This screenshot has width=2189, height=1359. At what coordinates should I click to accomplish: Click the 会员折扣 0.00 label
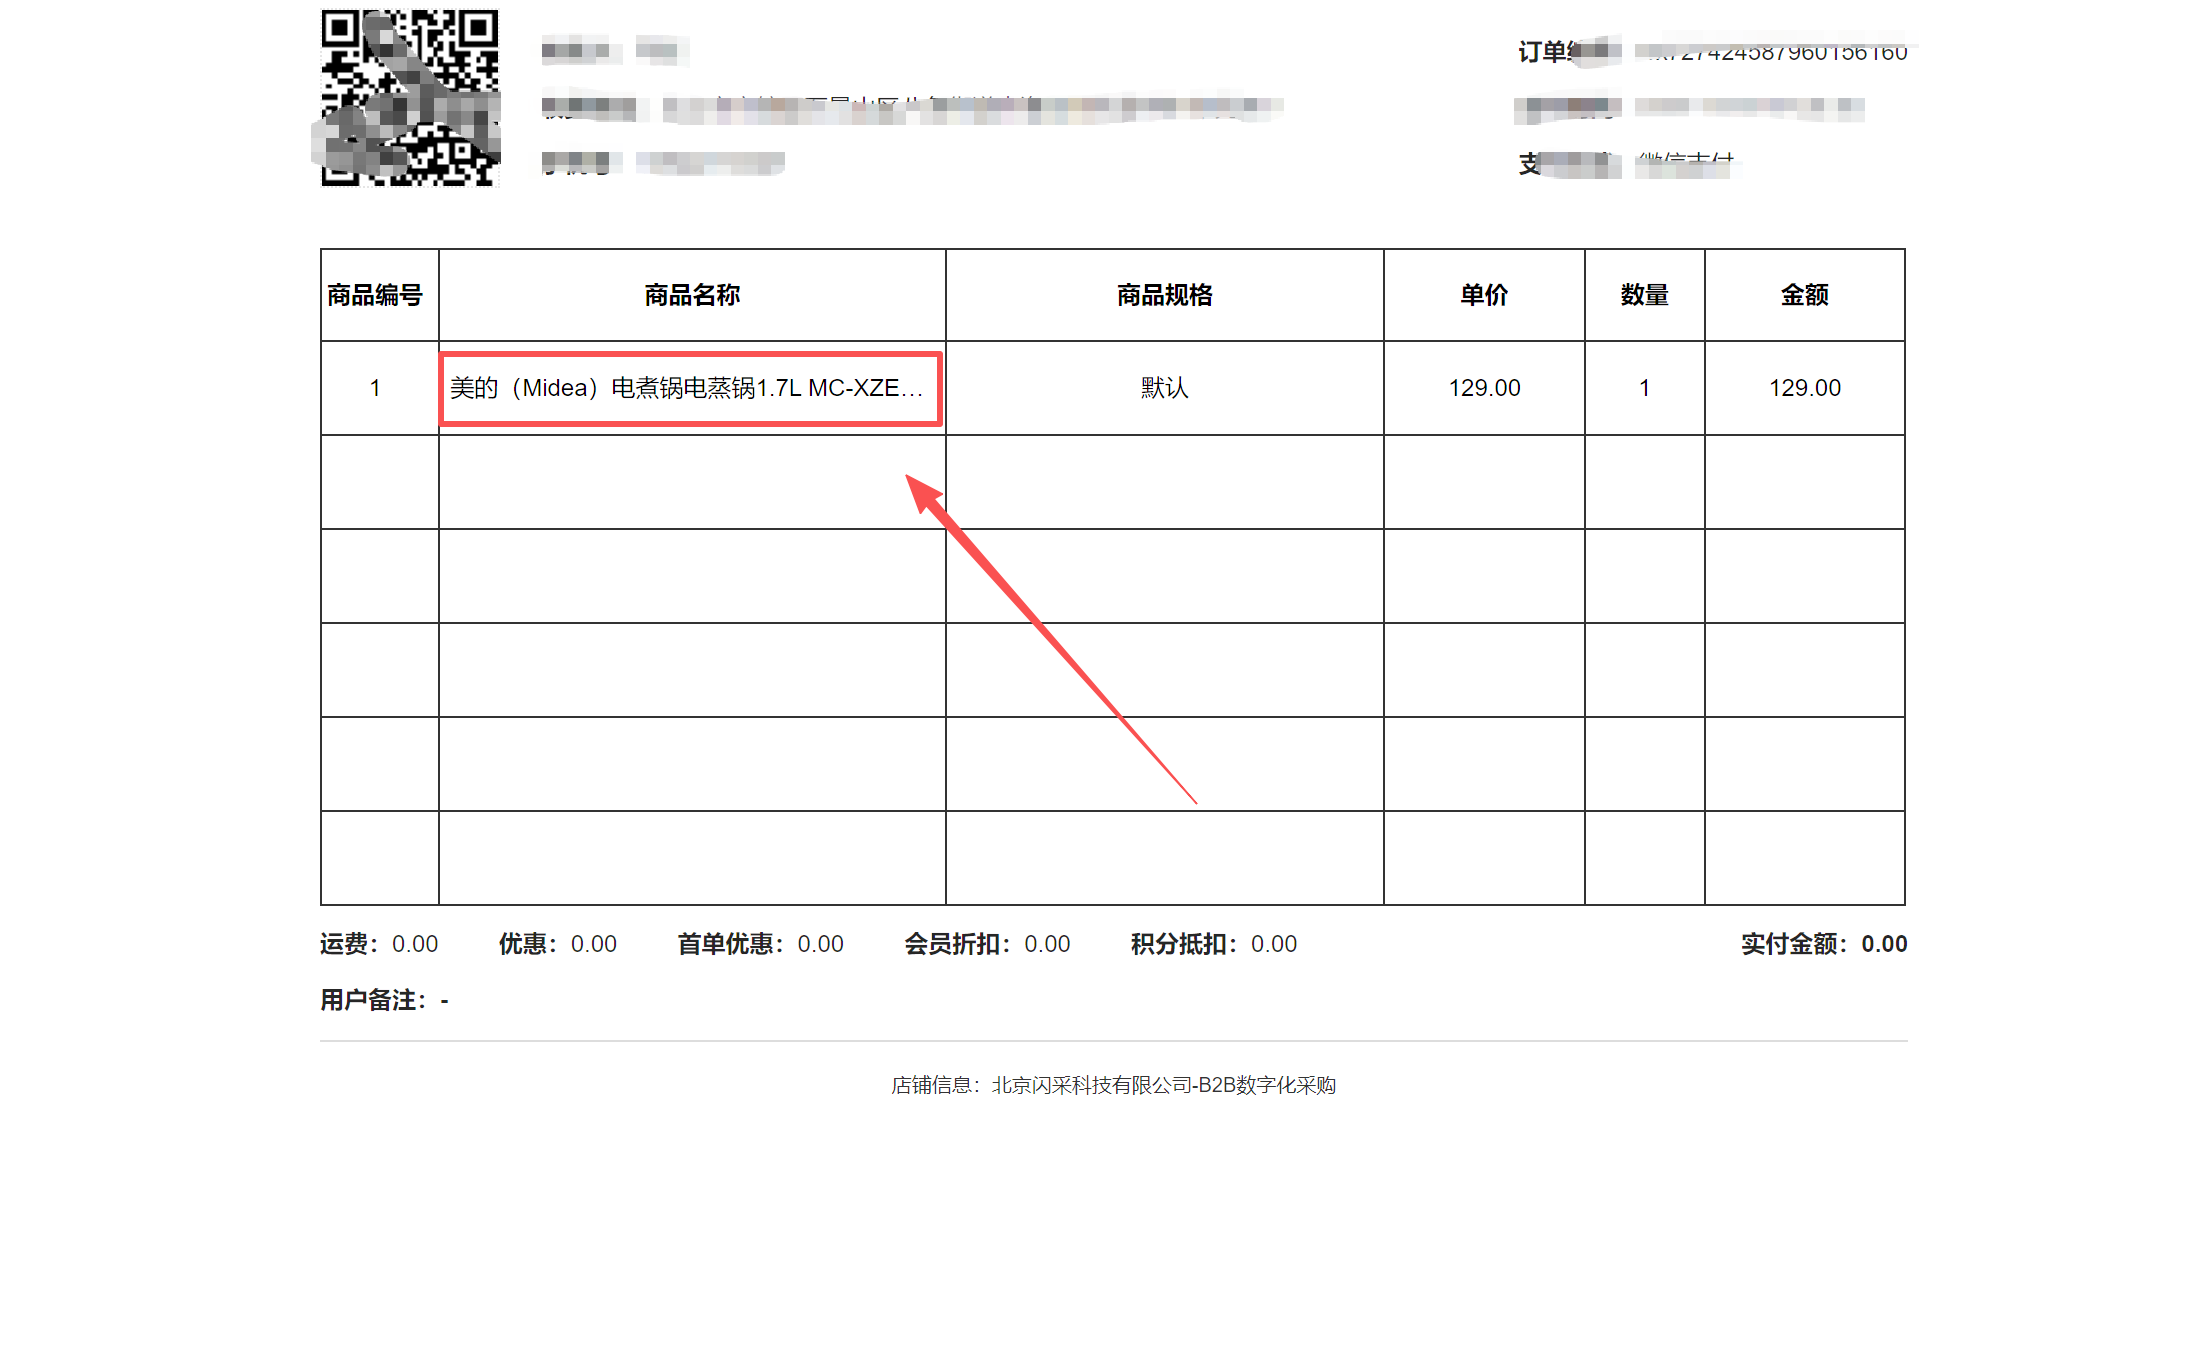(x=987, y=944)
